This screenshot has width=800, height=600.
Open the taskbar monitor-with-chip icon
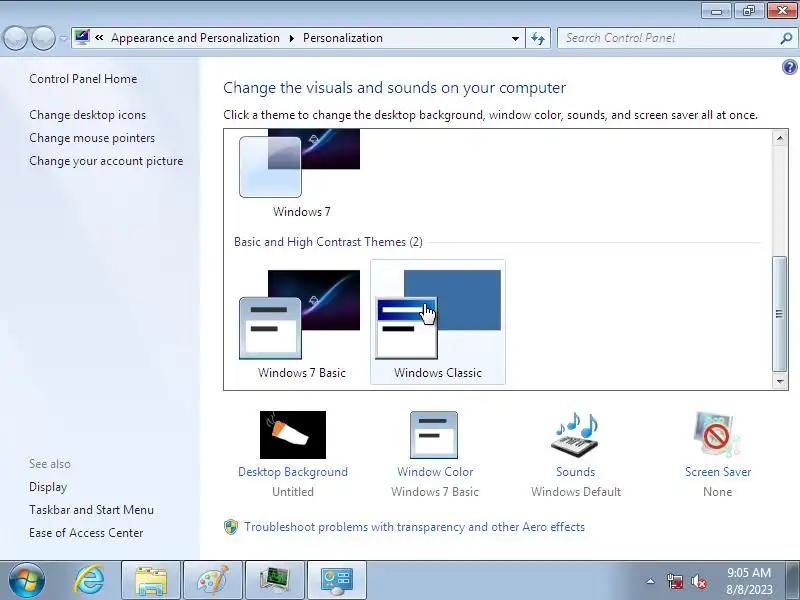click(274, 580)
